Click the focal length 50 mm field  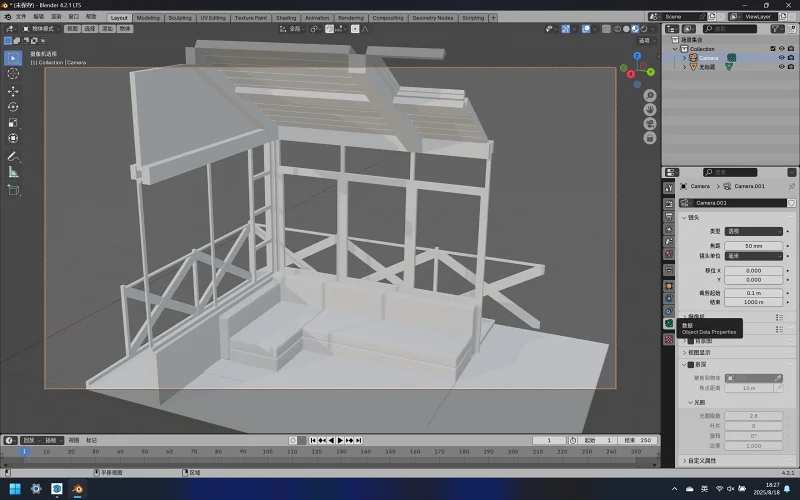(x=754, y=246)
